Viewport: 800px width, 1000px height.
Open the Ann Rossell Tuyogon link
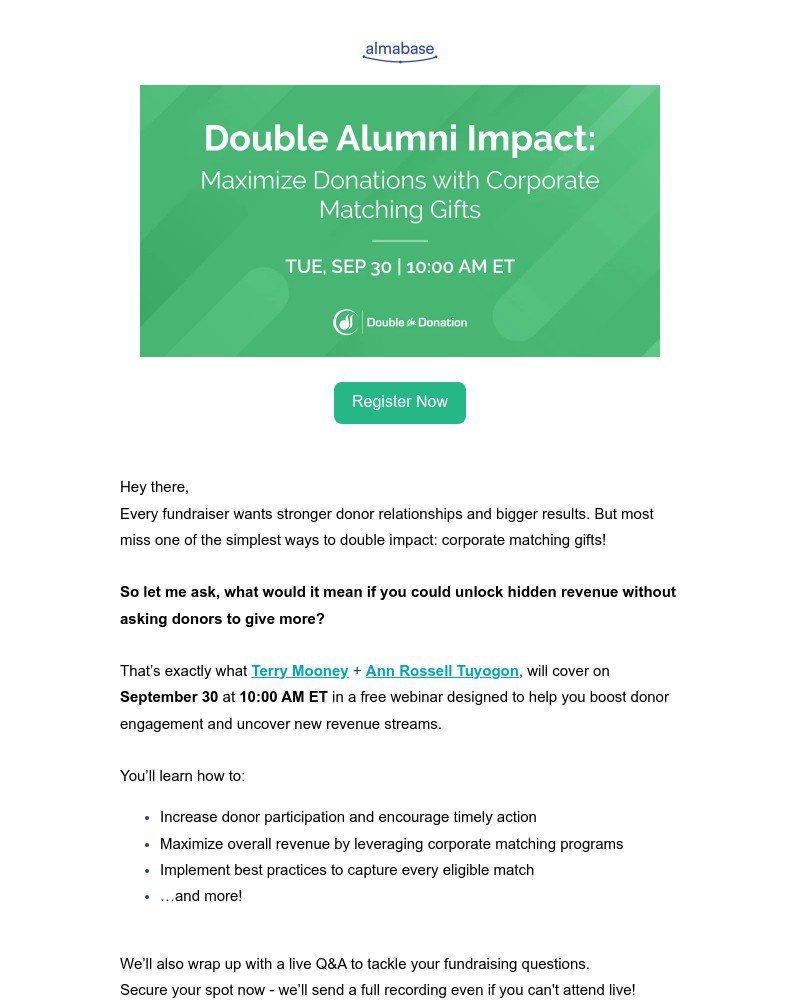click(x=442, y=671)
